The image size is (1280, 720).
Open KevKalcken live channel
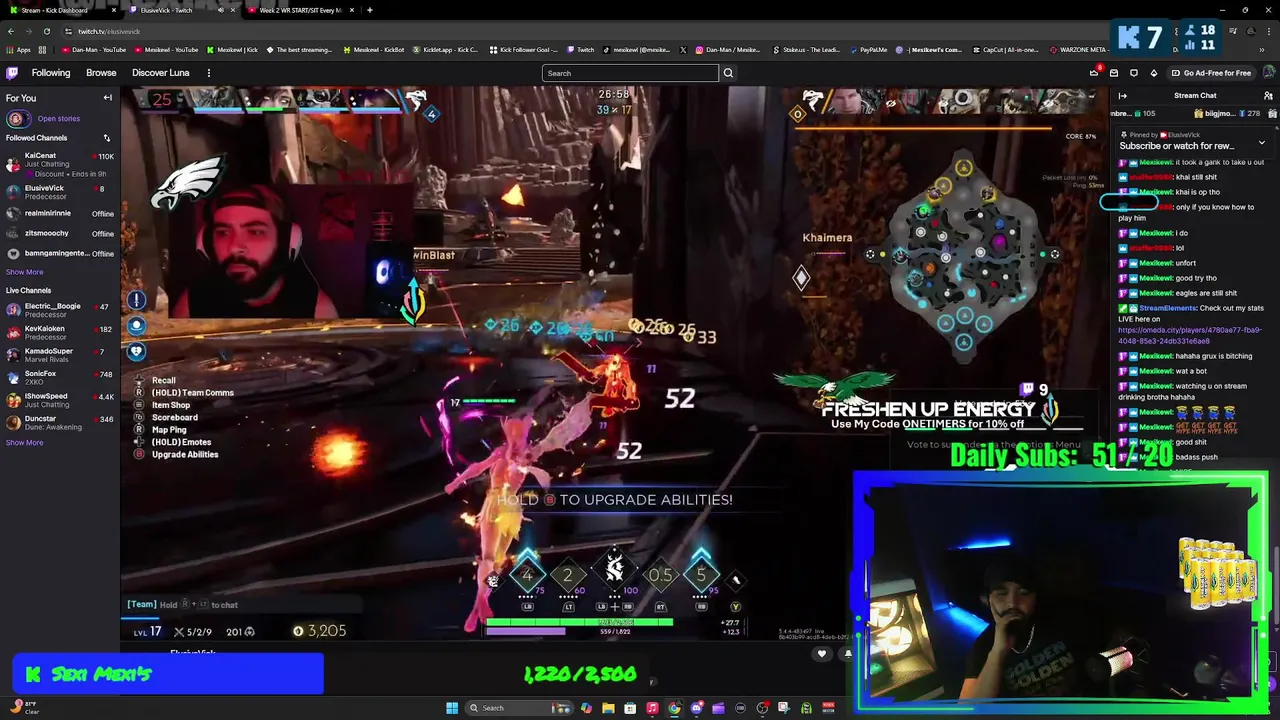click(60, 332)
